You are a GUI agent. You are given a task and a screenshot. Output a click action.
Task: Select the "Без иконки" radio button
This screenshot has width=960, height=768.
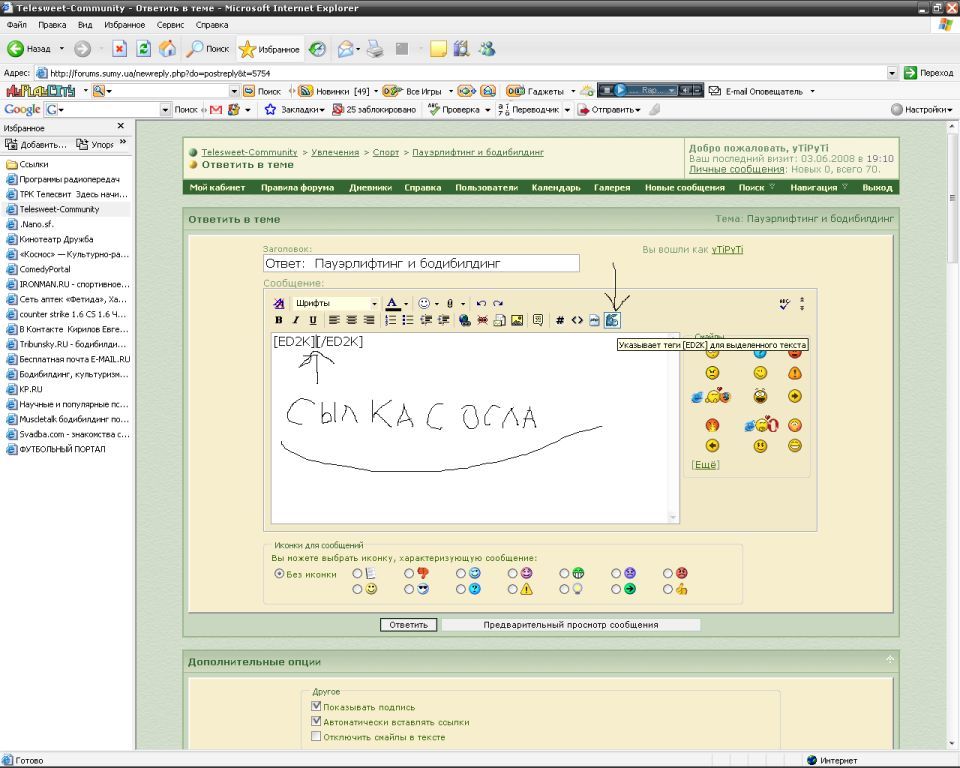(279, 574)
